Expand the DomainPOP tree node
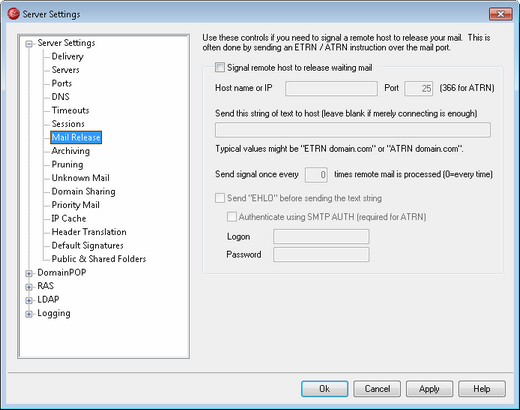This screenshot has height=410, width=520. (x=29, y=273)
